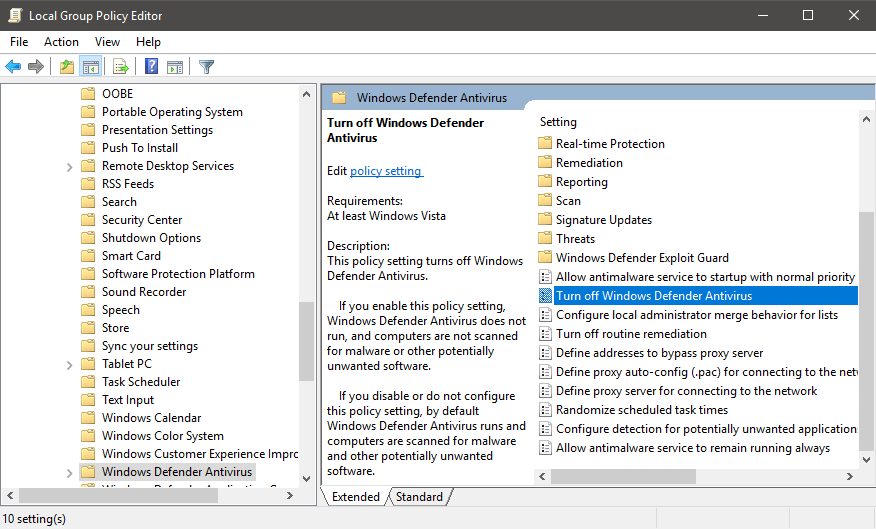Image resolution: width=876 pixels, height=529 pixels.
Task: Click the Scan folder icon
Action: click(545, 200)
